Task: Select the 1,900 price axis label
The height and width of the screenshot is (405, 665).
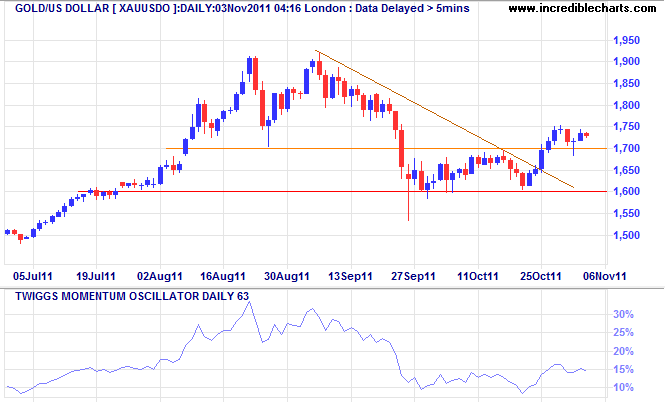Action: tap(626, 61)
